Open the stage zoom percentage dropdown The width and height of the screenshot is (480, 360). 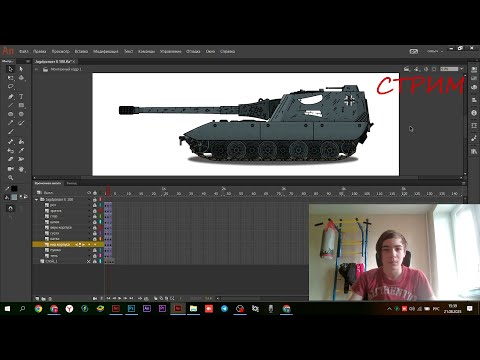point(462,69)
